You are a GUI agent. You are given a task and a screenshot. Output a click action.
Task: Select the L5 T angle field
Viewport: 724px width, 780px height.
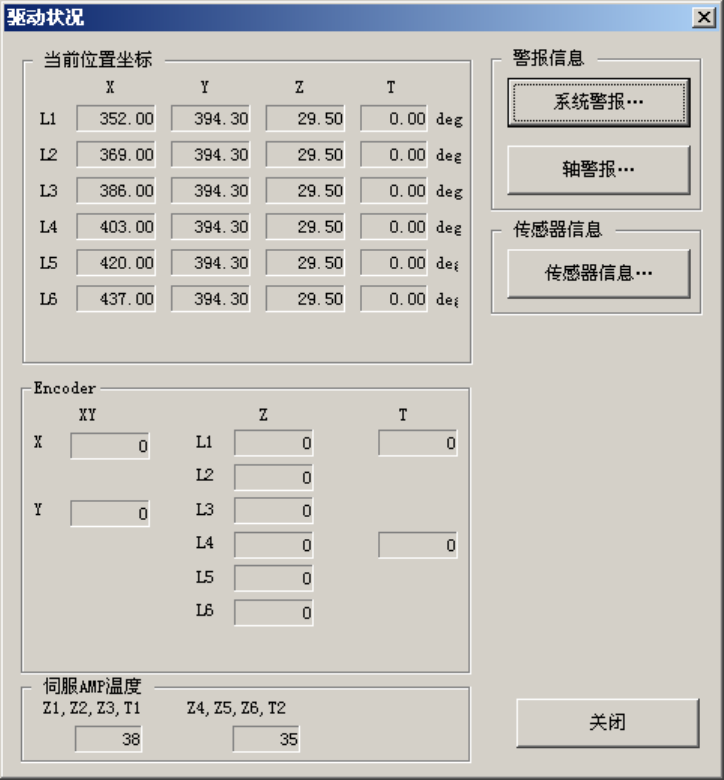coord(394,263)
